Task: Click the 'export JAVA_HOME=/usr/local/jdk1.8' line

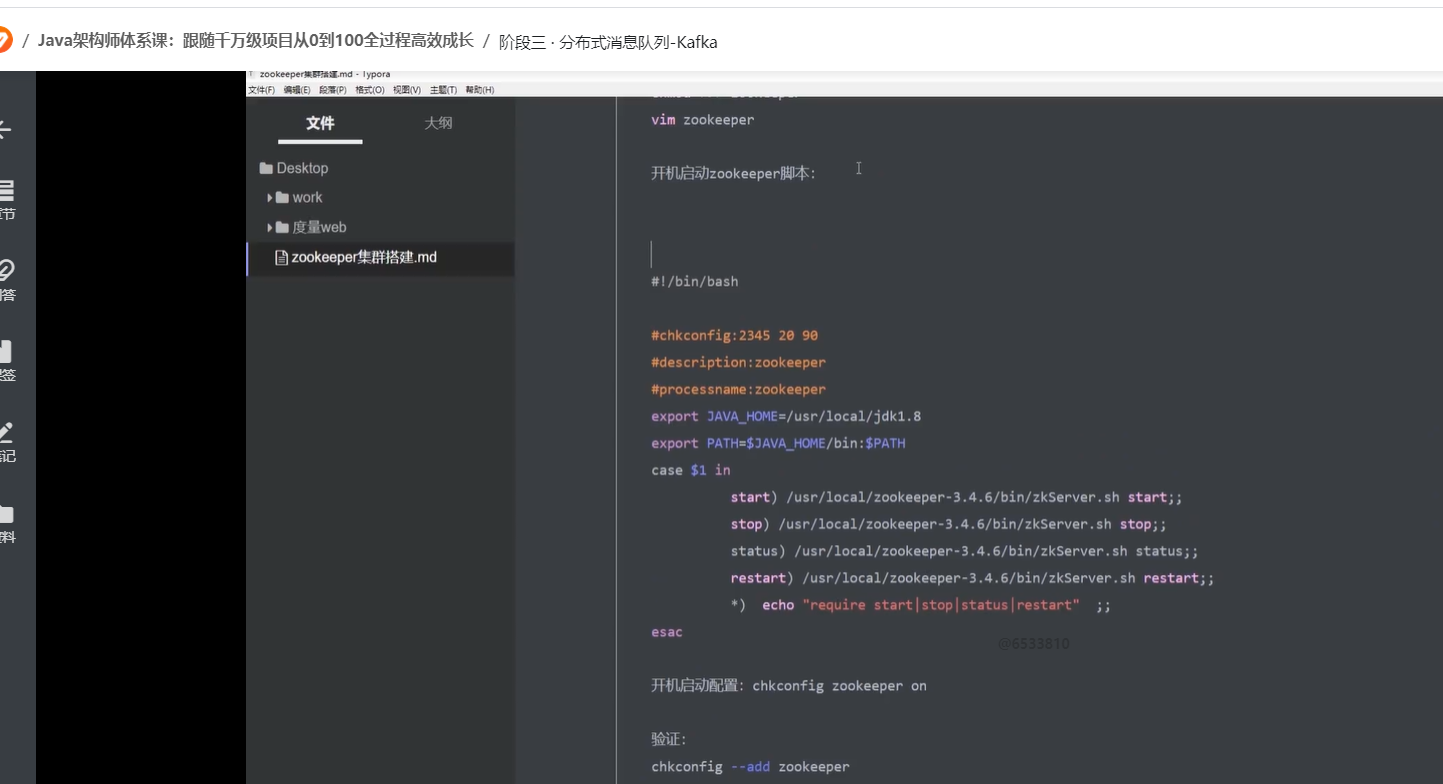Action: [786, 417]
